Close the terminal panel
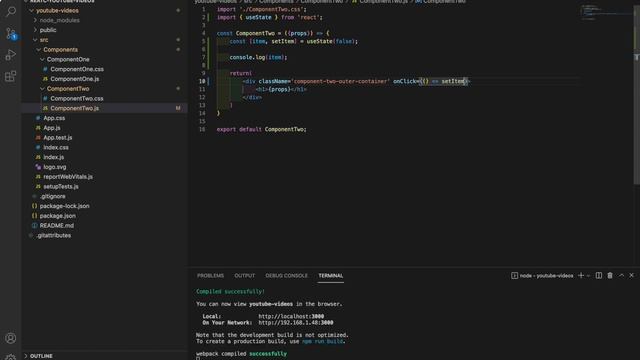The height and width of the screenshot is (360, 640). point(631,276)
